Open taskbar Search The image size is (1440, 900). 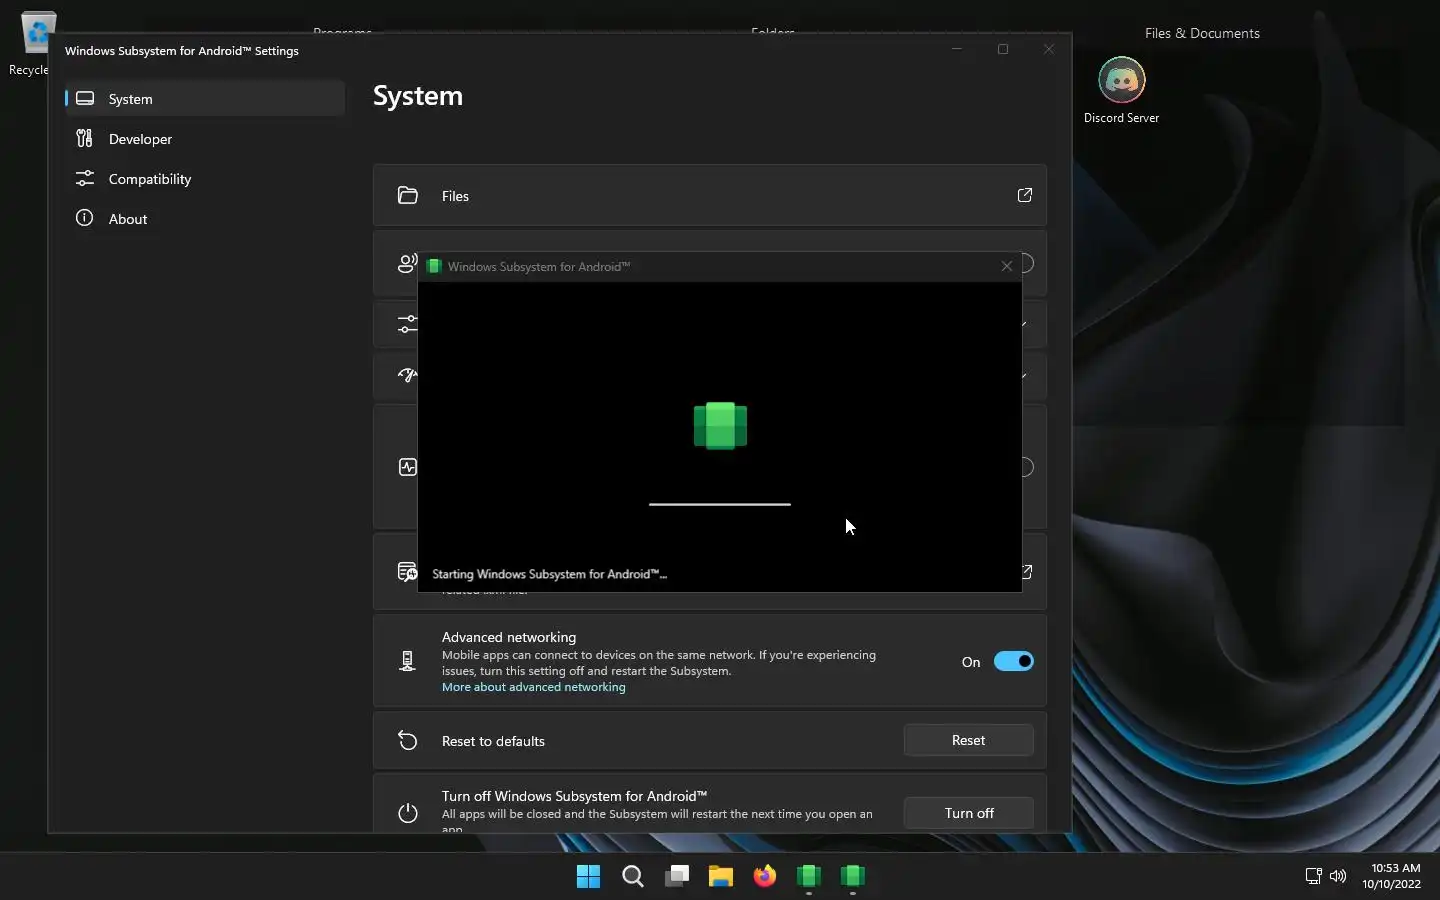pyautogui.click(x=633, y=877)
